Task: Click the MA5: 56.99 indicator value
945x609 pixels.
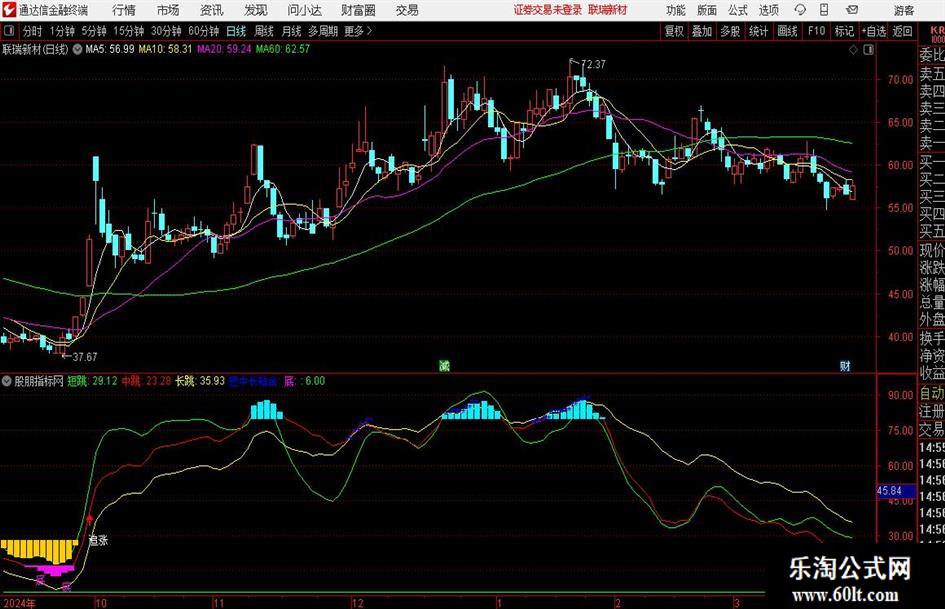Action: click(x=110, y=49)
